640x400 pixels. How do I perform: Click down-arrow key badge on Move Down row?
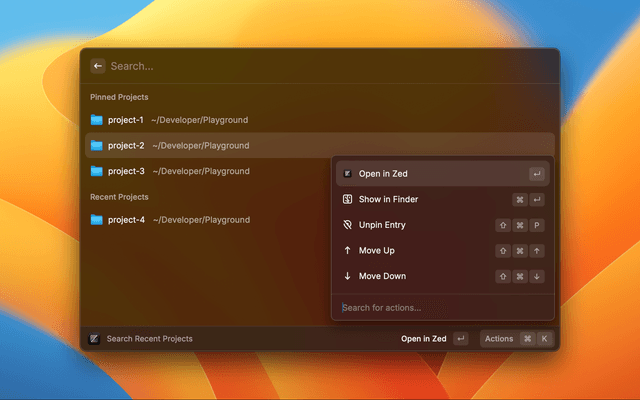(x=537, y=277)
